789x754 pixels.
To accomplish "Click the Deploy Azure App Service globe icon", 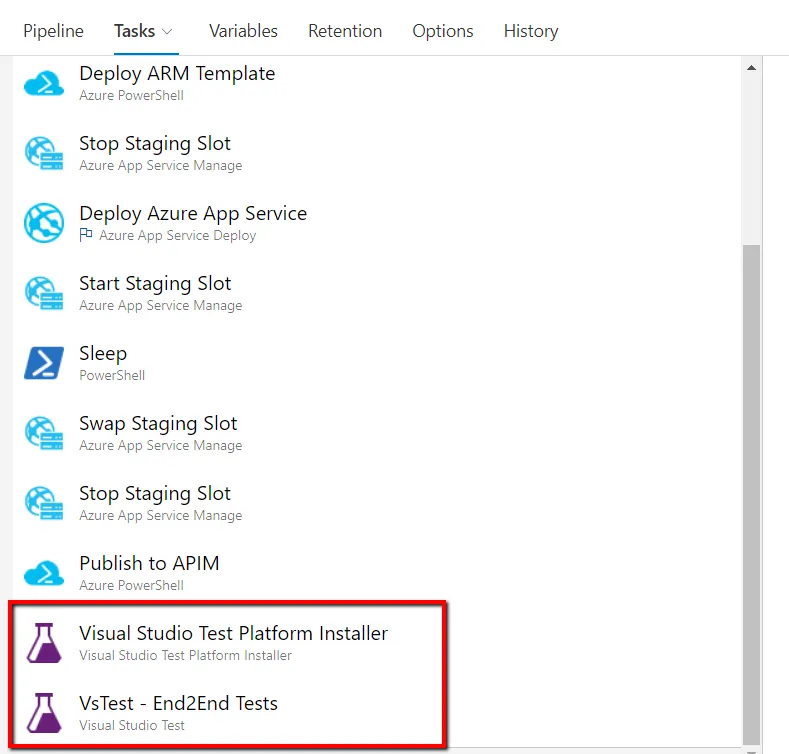I will (x=44, y=223).
